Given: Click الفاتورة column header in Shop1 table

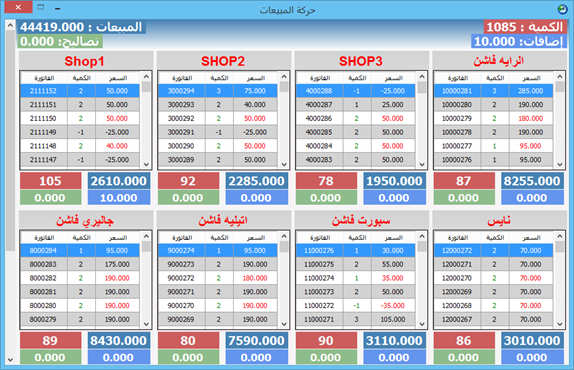Looking at the screenshot, I should point(44,78).
